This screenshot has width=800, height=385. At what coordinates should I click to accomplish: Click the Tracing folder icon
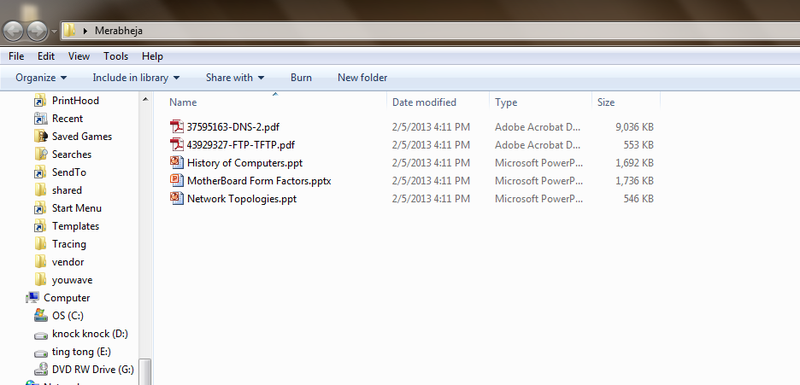click(41, 244)
